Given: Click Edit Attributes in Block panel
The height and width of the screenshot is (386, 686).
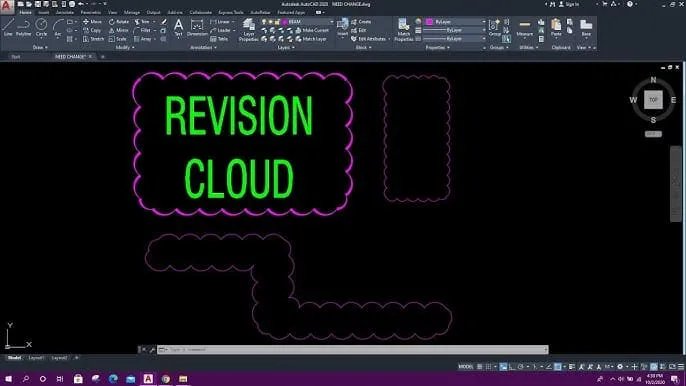Looking at the screenshot, I should [x=368, y=39].
